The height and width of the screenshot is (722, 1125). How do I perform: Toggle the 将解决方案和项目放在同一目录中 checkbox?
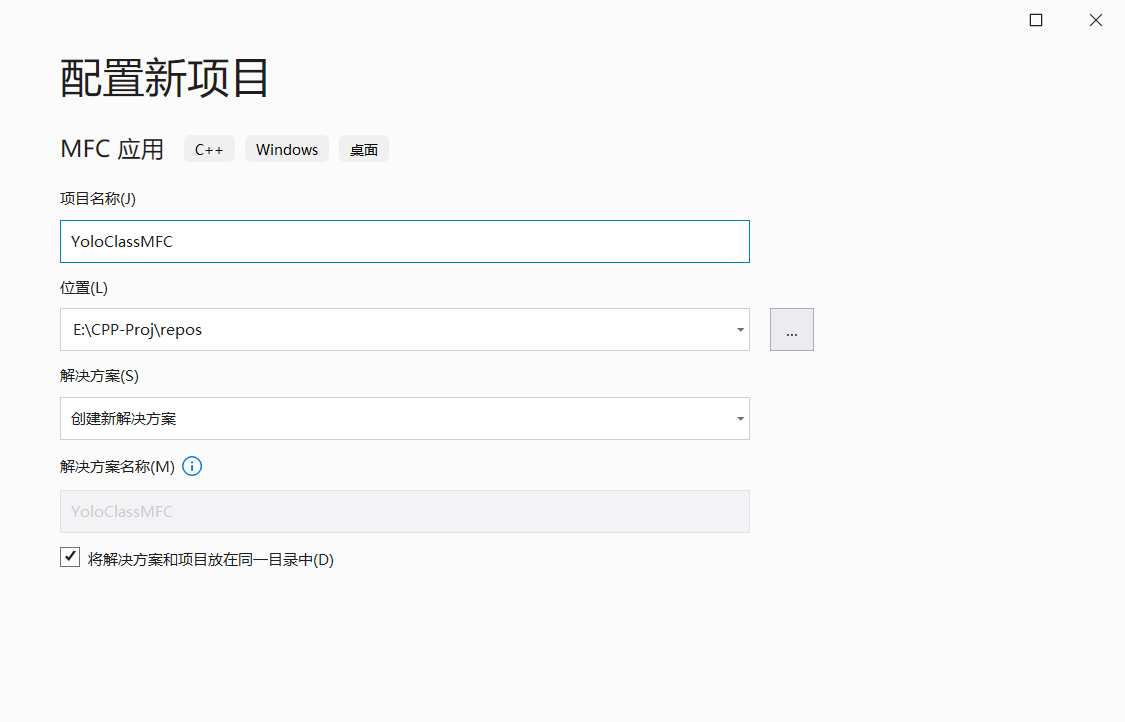click(70, 558)
